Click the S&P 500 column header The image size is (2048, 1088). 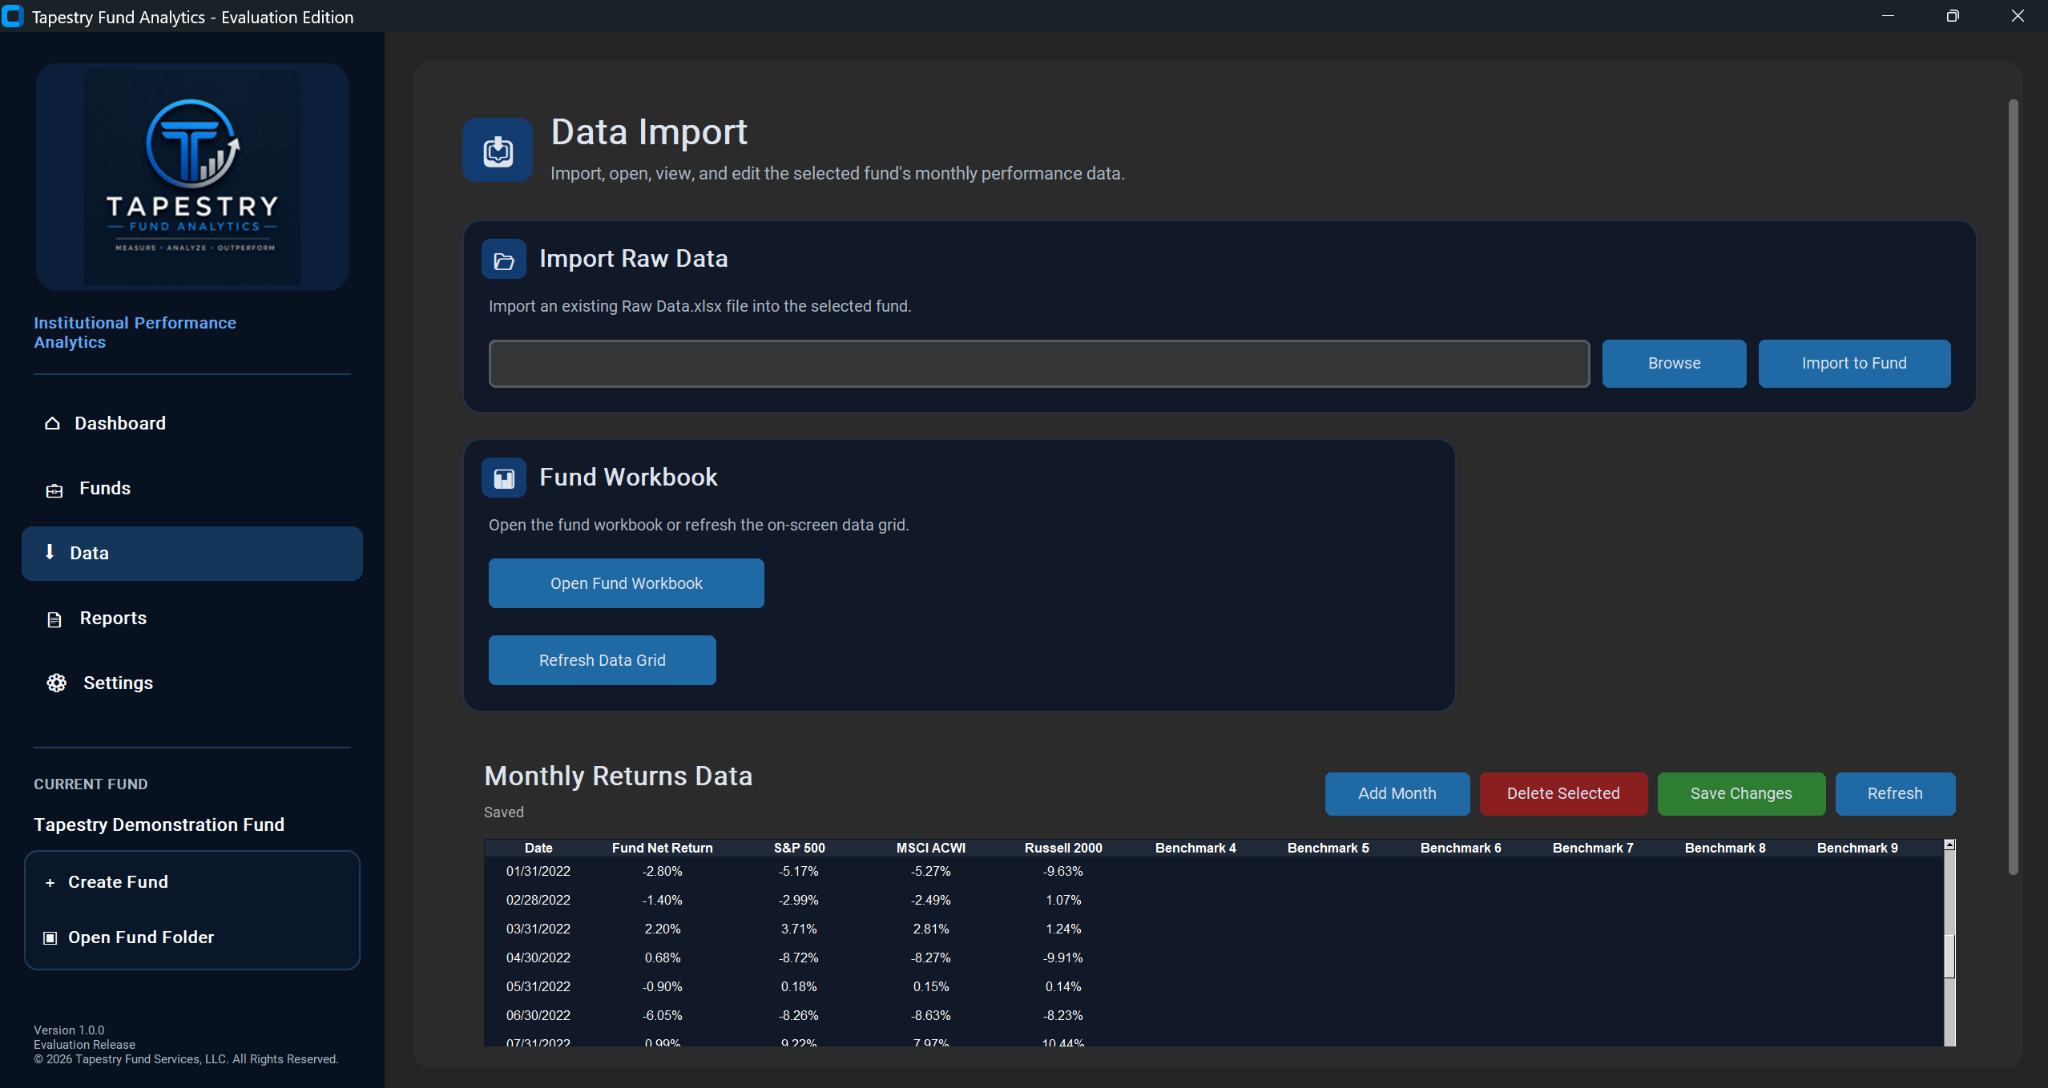799,848
